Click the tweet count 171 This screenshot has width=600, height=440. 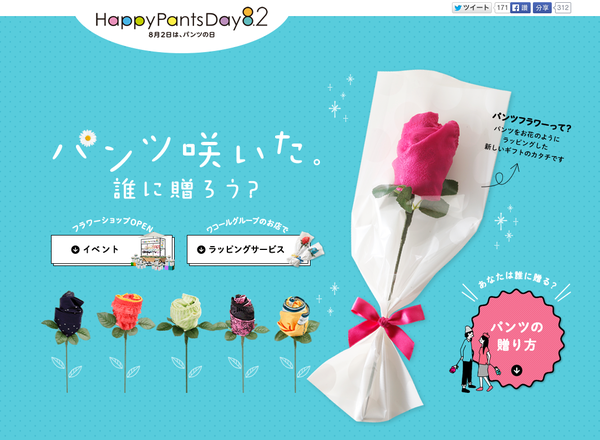pos(502,8)
